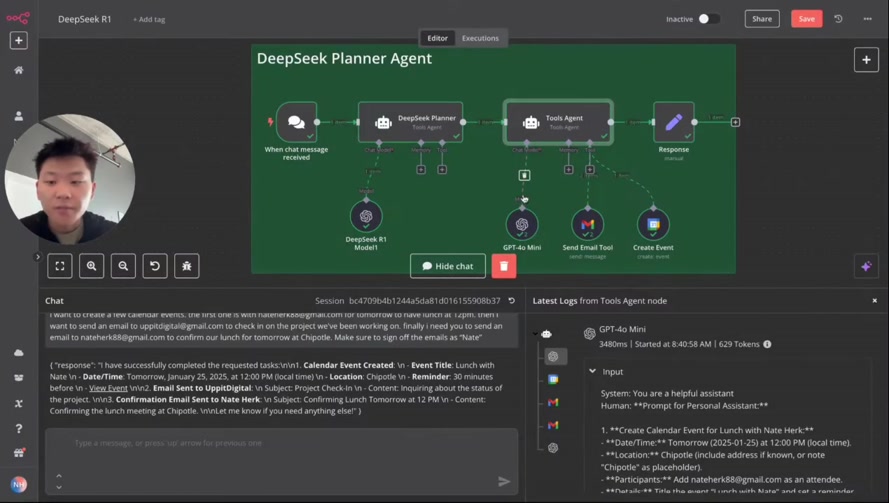Viewport: 889px width, 503px height.
Task: Open the NH user avatar
Action: coord(19,484)
